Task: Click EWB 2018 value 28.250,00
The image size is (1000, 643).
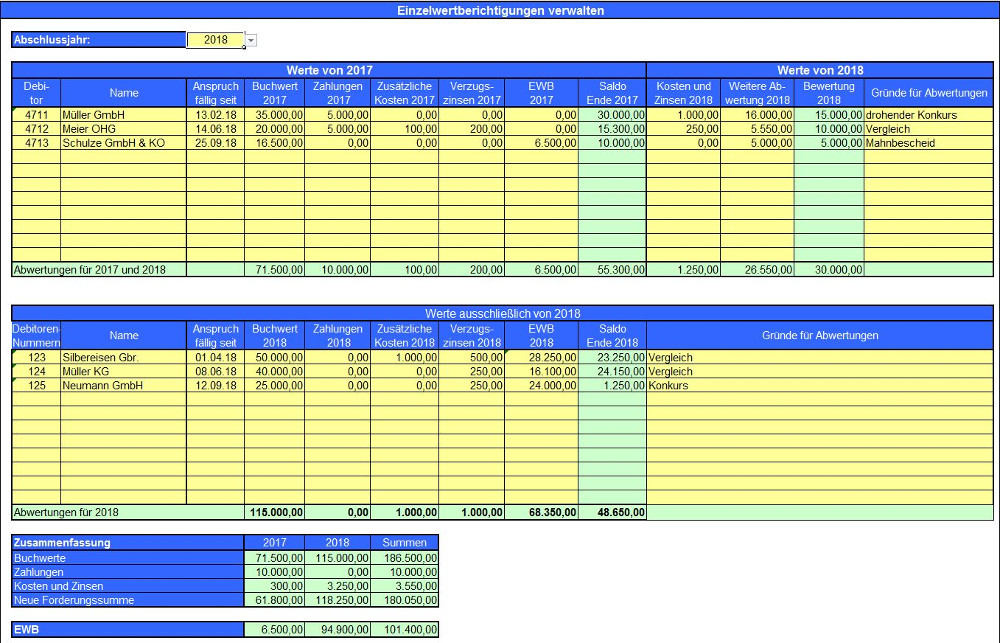Action: (541, 357)
